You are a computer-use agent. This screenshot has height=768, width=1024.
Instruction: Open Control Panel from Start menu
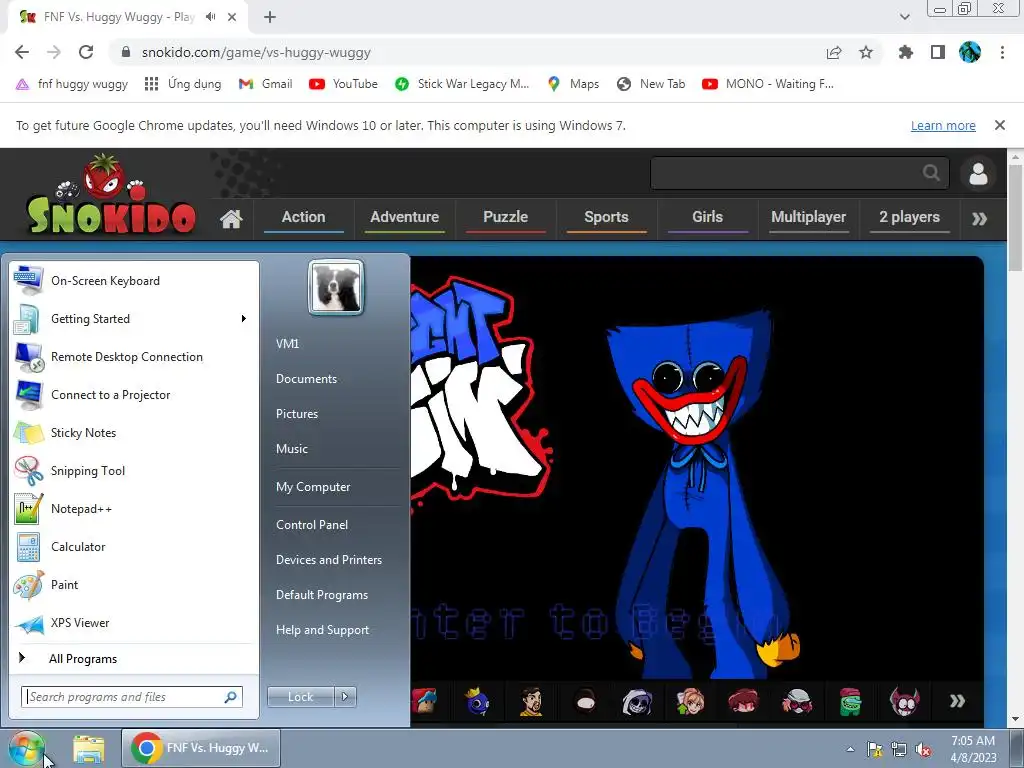point(312,525)
